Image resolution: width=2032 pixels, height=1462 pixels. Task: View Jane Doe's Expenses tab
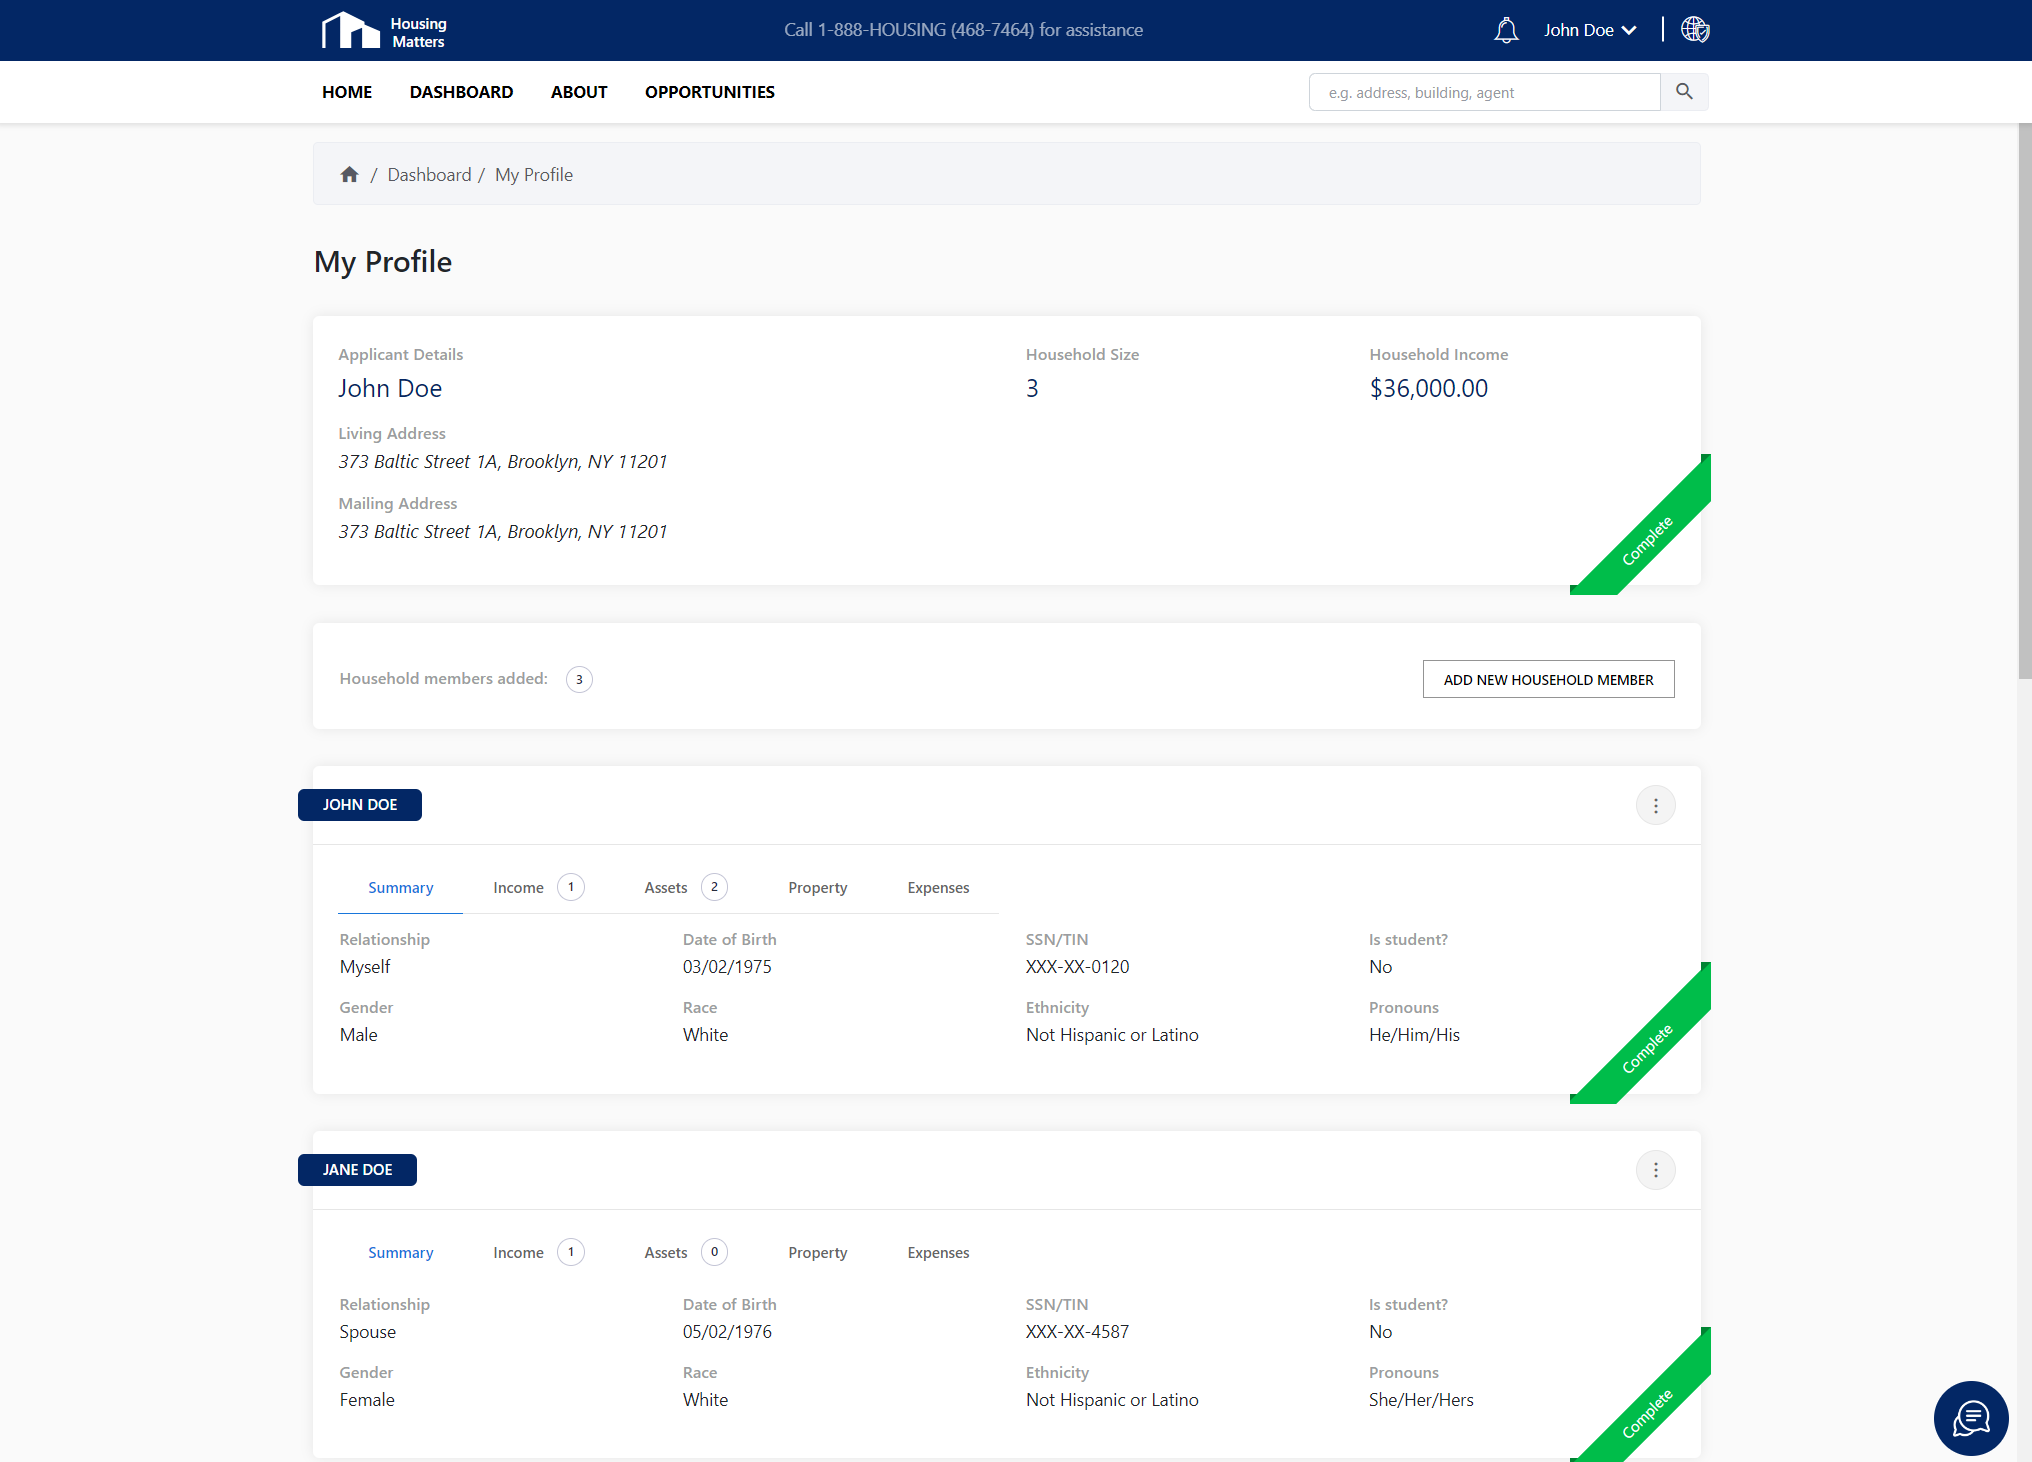[x=938, y=1253]
